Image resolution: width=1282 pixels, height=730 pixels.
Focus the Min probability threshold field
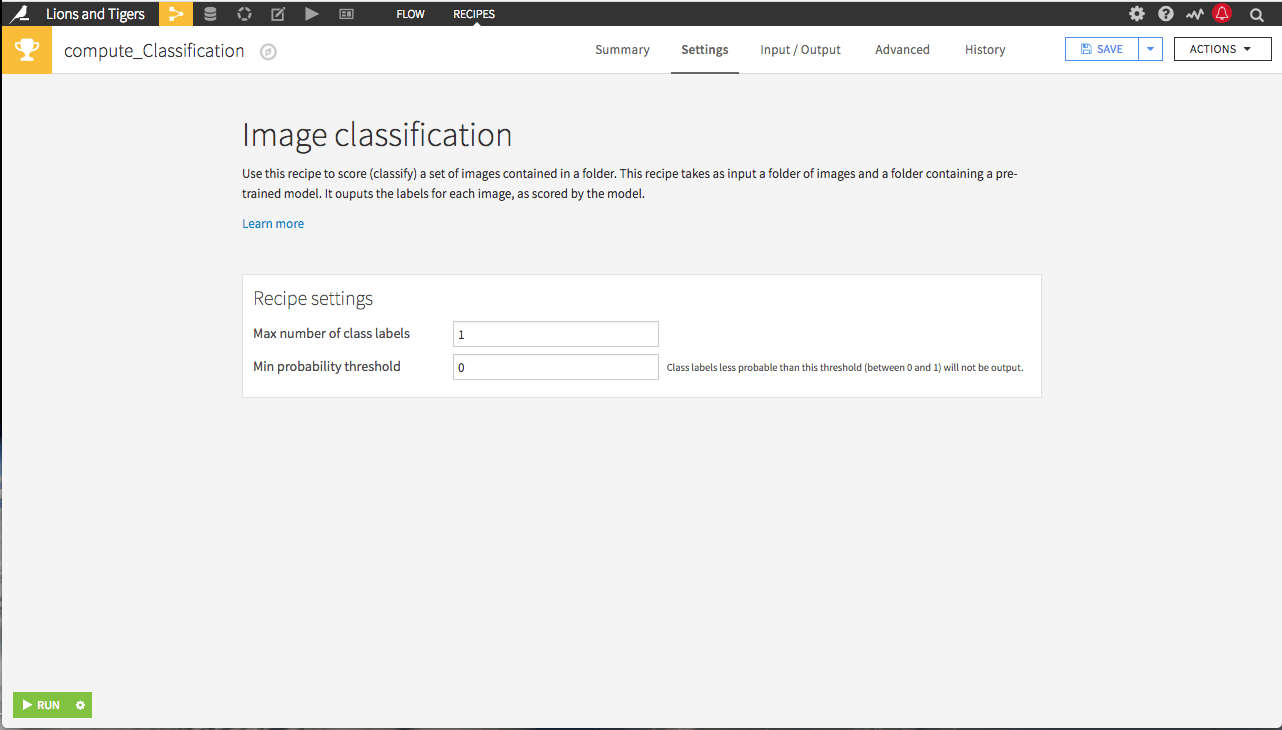(556, 367)
